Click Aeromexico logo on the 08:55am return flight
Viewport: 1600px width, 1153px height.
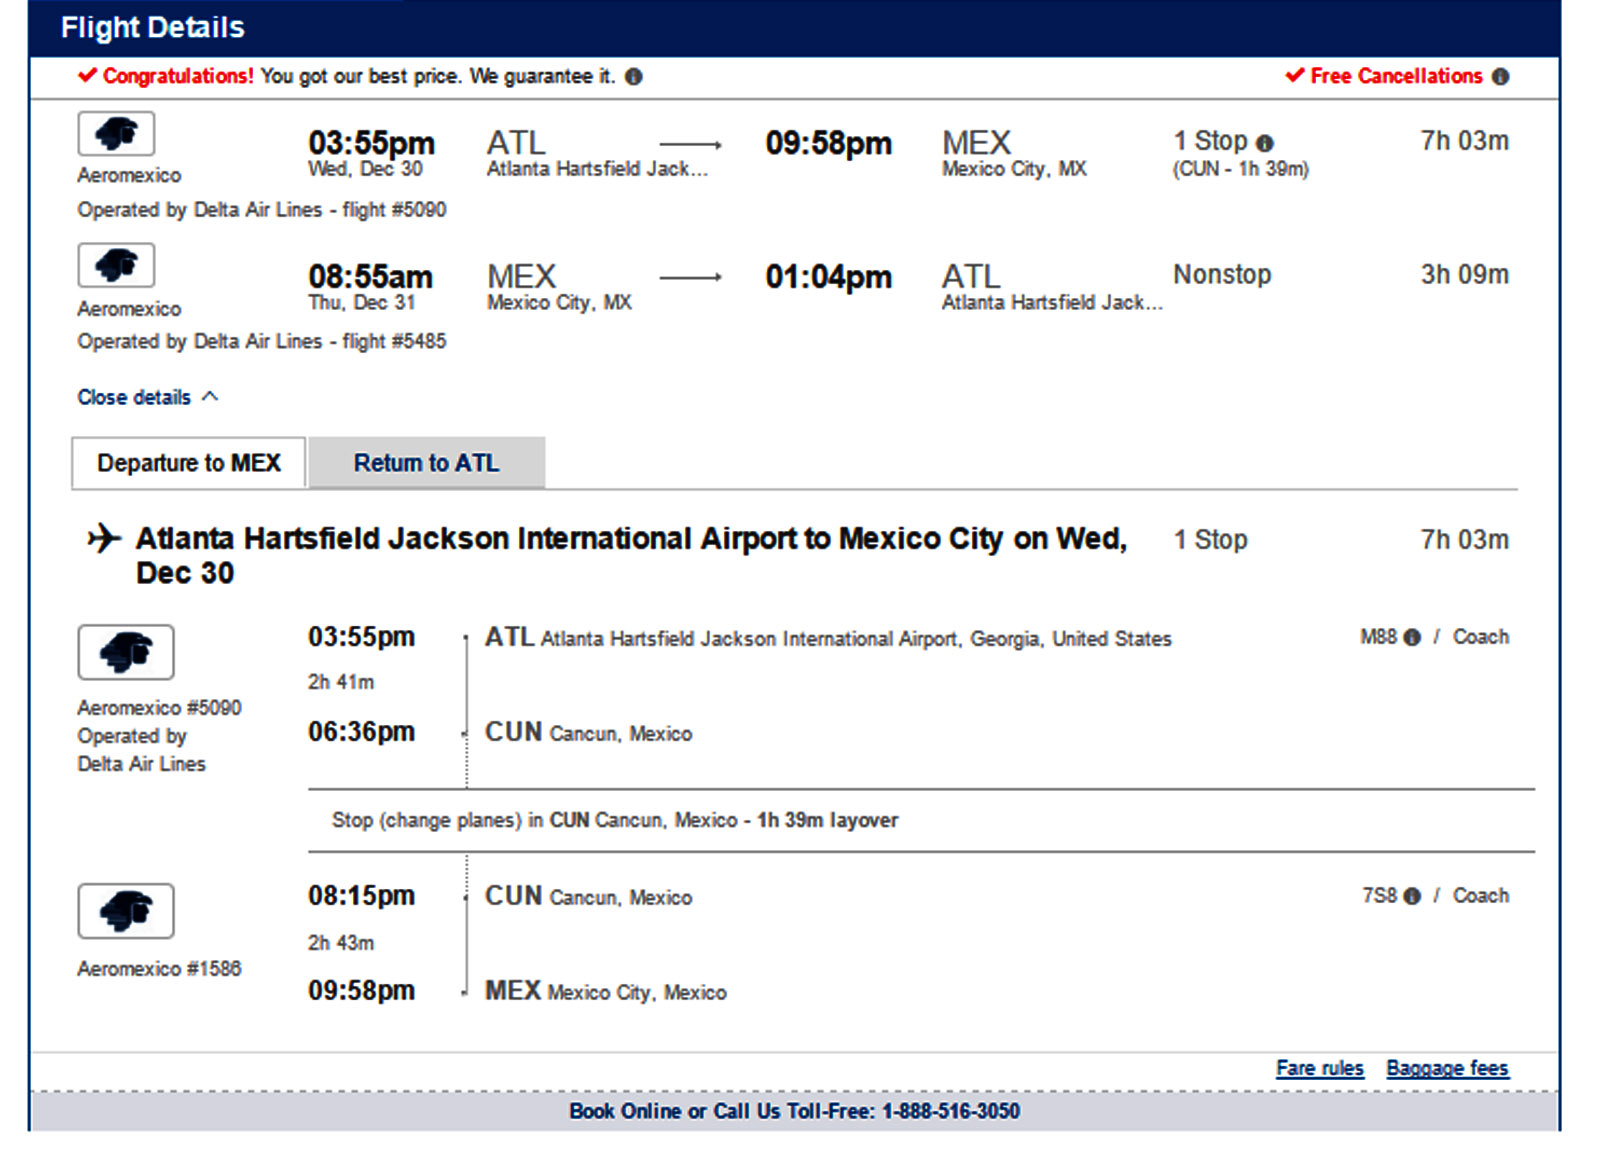(116, 266)
